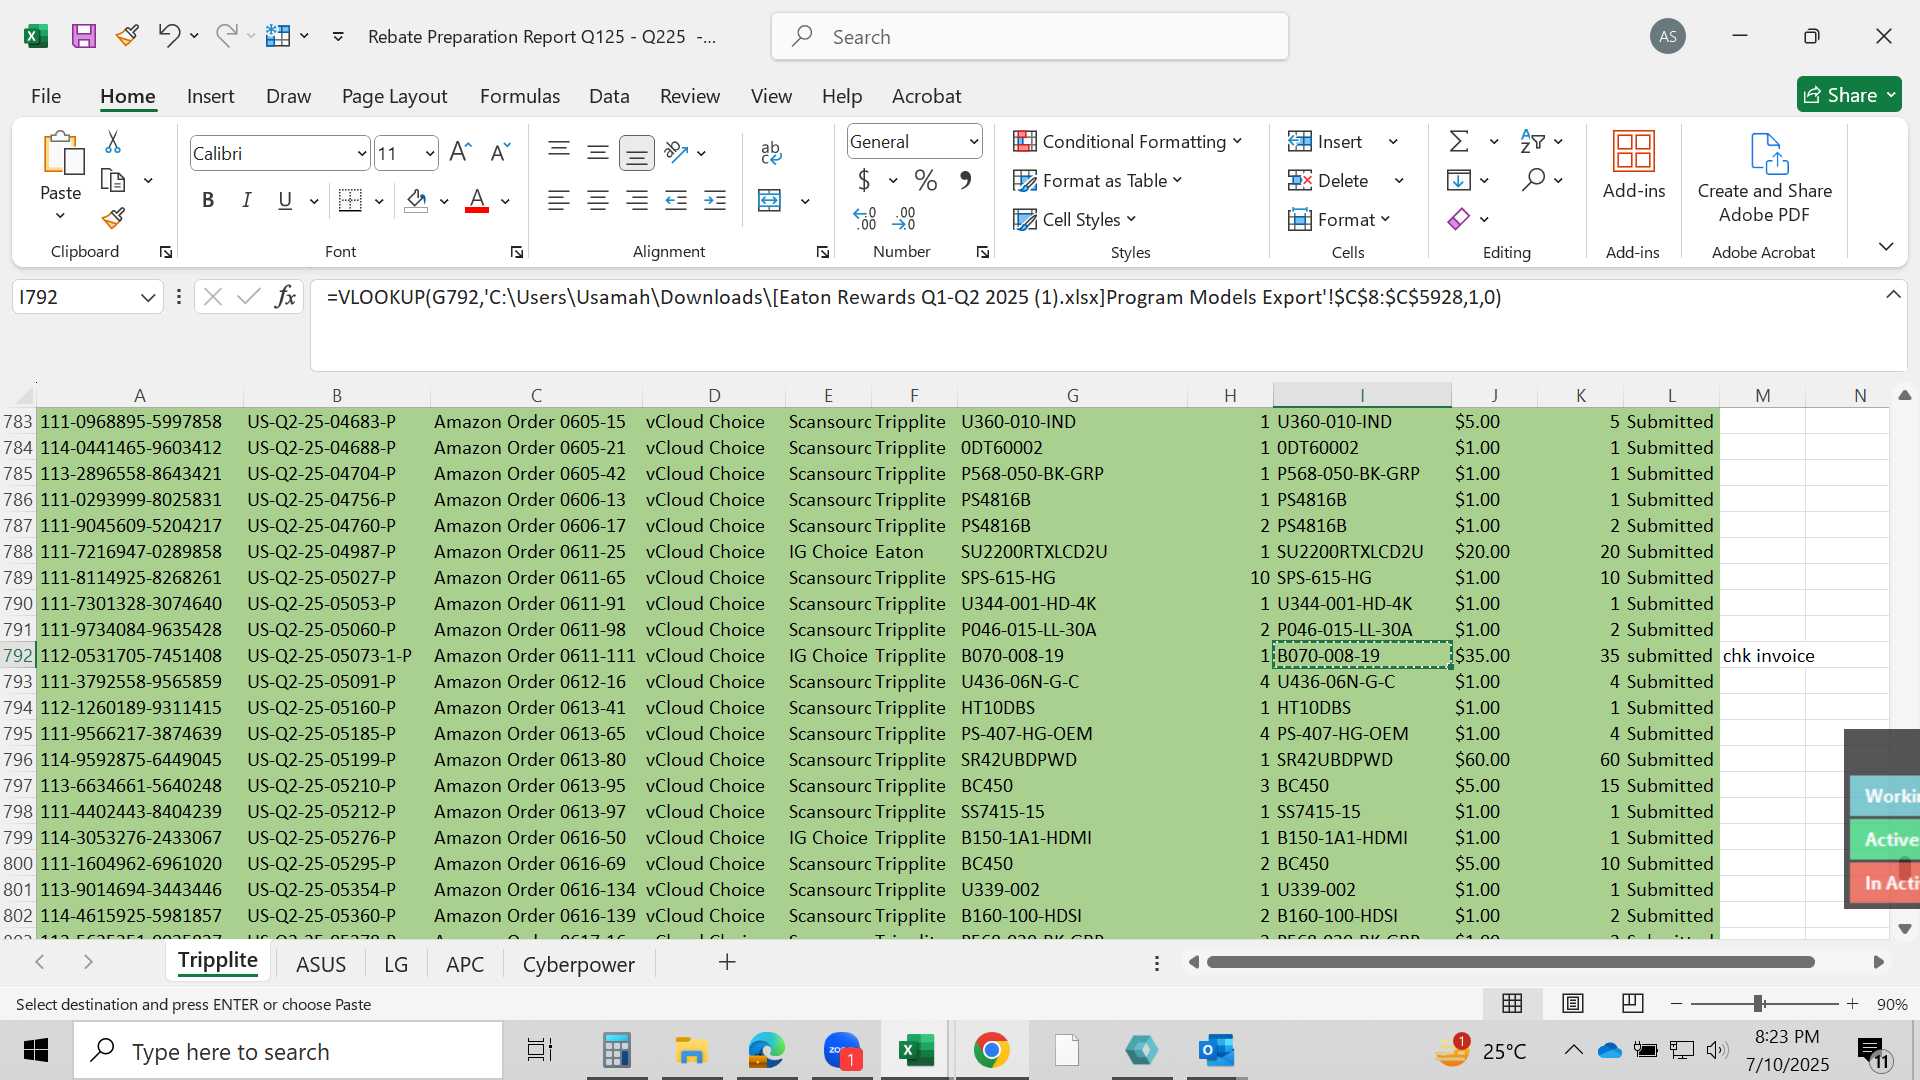Click the Share button
The height and width of the screenshot is (1080, 1920).
[x=1849, y=95]
